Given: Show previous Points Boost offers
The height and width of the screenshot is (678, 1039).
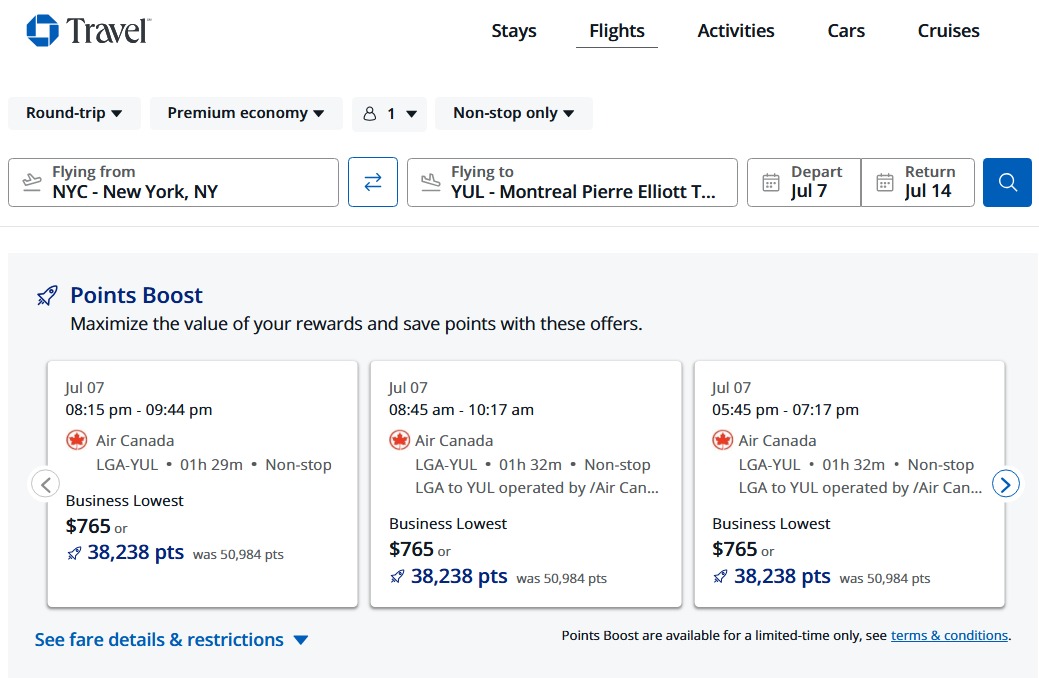Looking at the screenshot, I should click(x=46, y=484).
